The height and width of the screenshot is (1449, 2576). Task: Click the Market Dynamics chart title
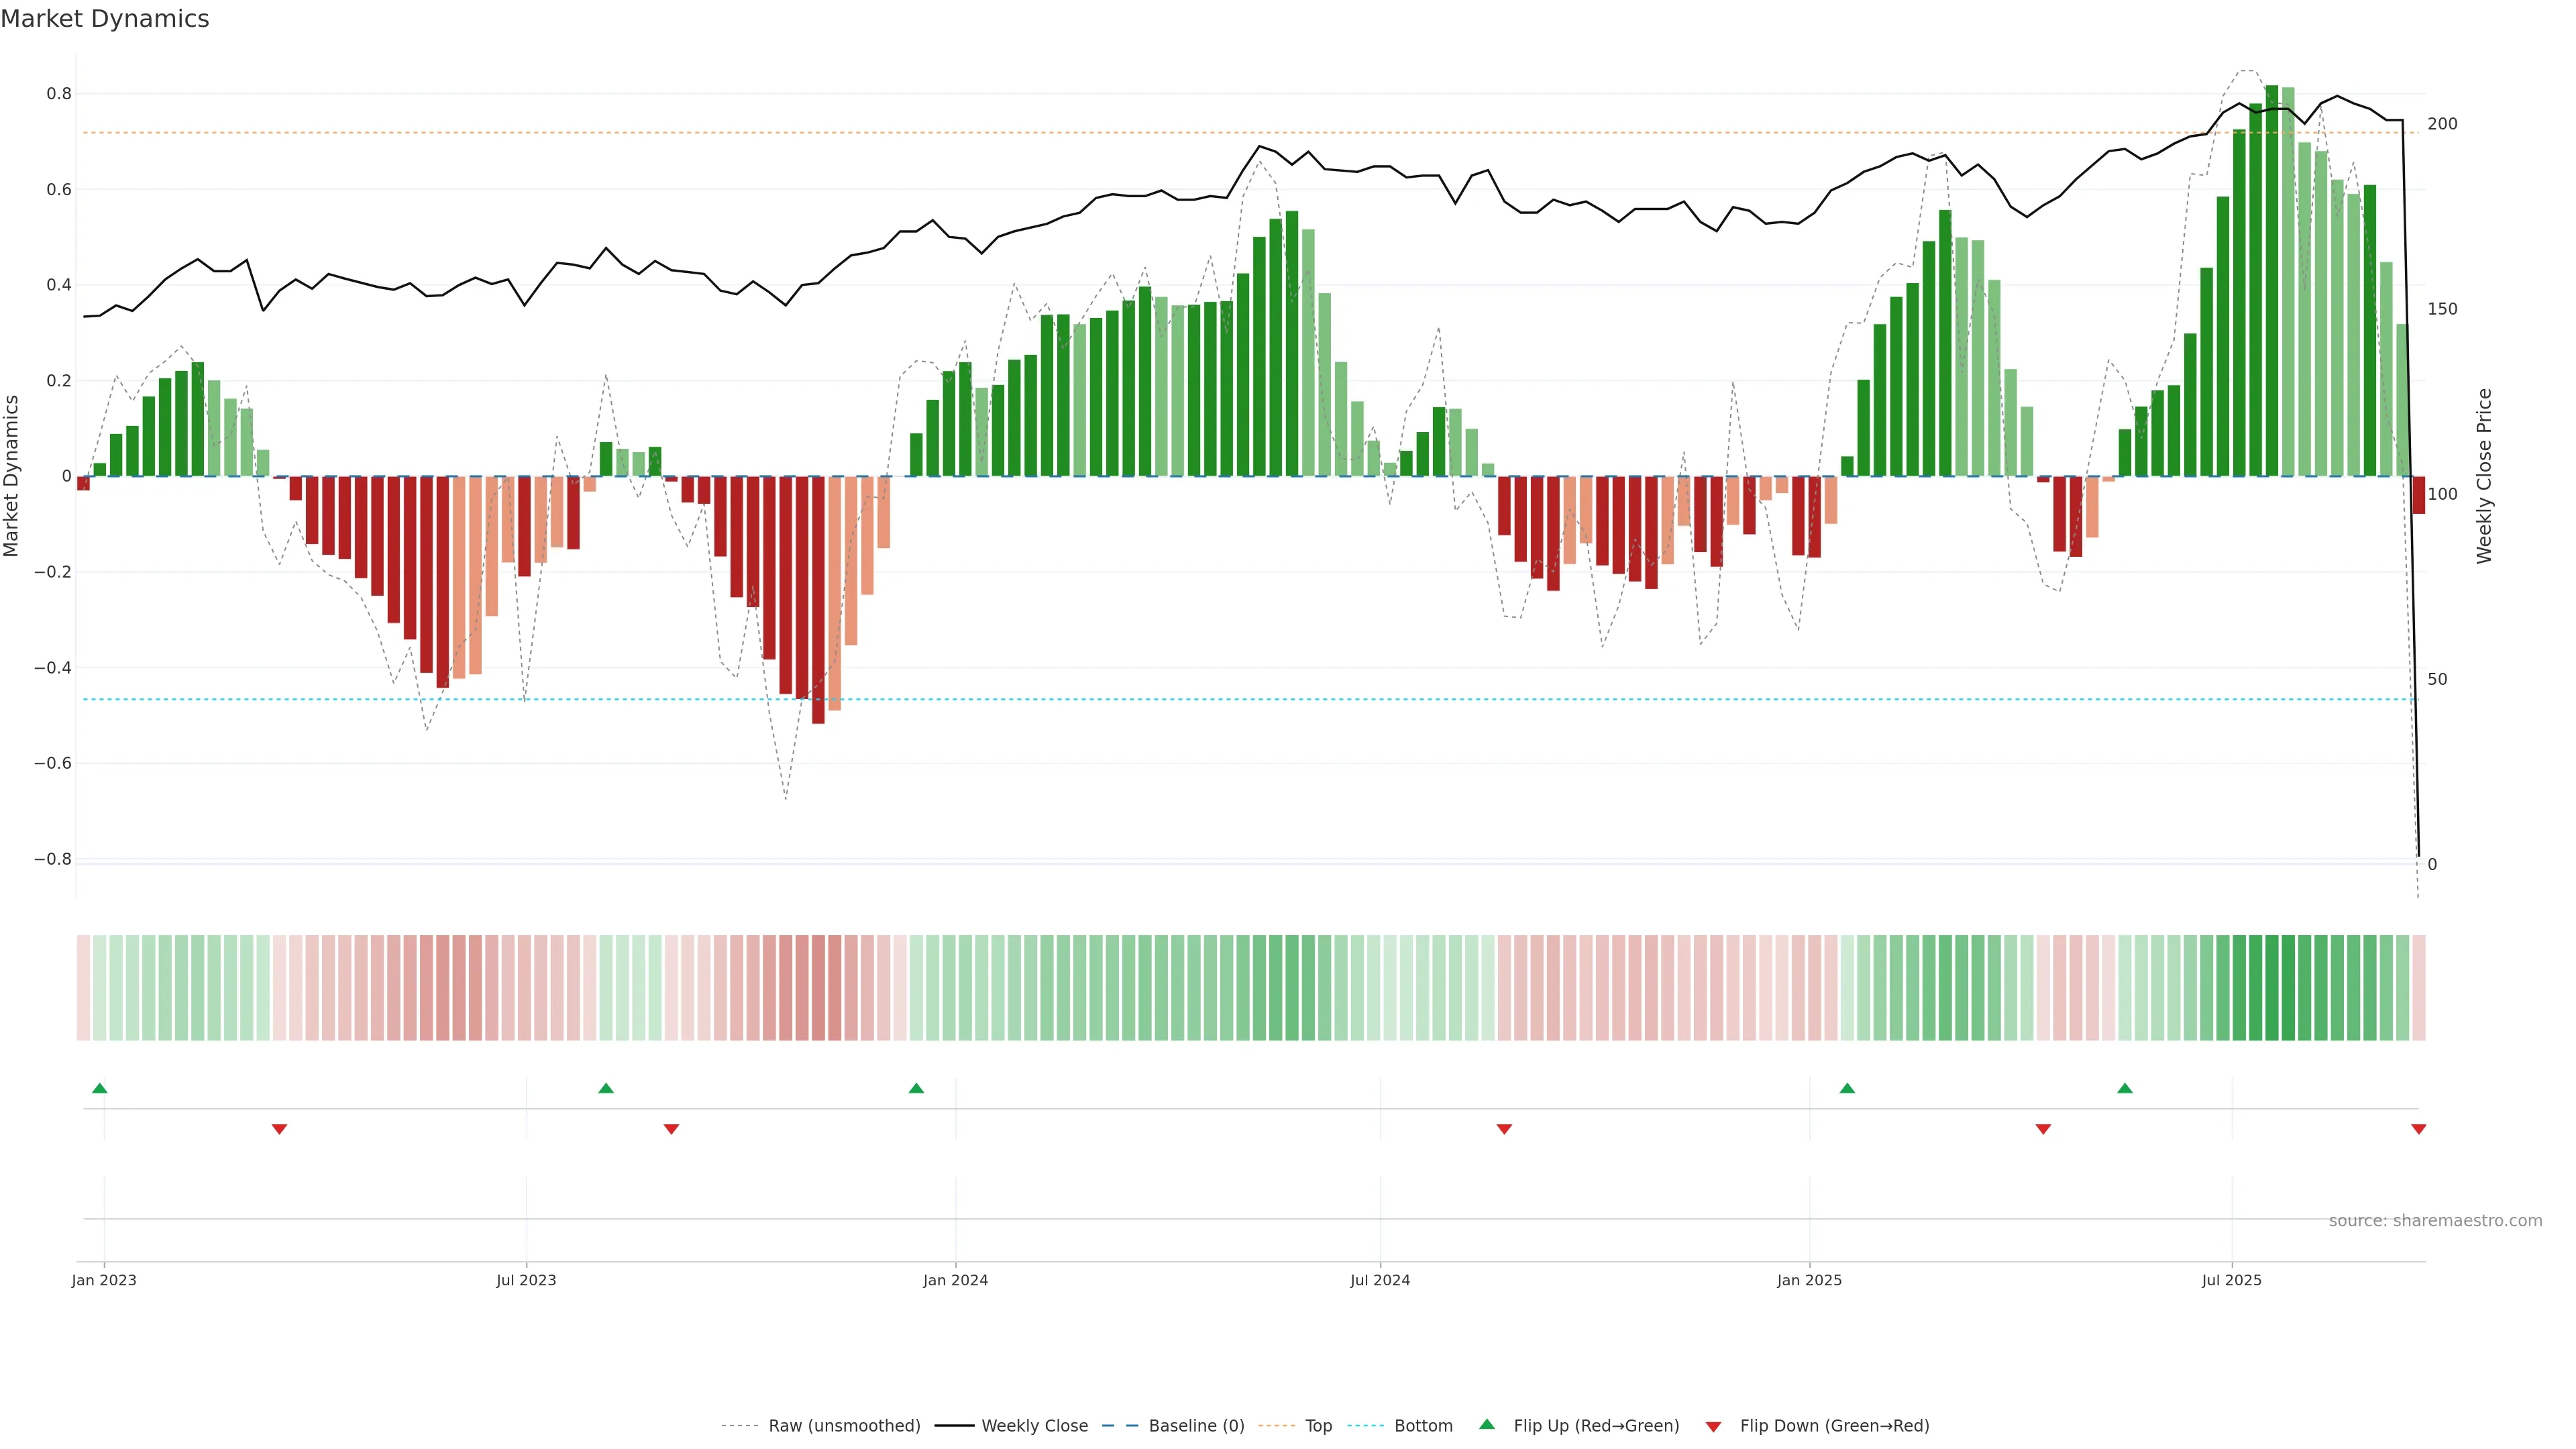[x=105, y=19]
